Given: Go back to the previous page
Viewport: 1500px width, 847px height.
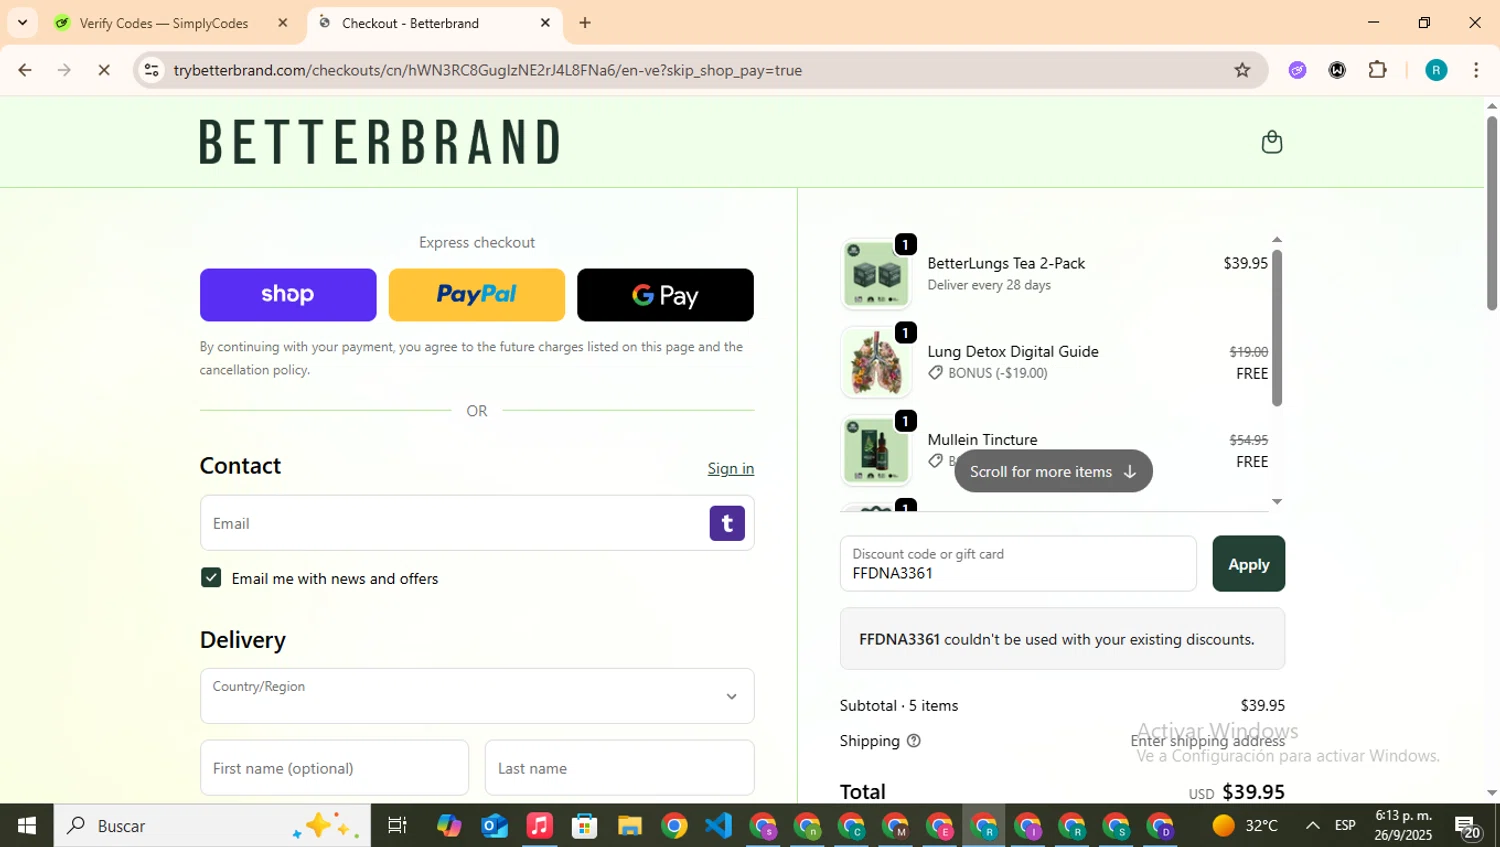Looking at the screenshot, I should pyautogui.click(x=25, y=70).
